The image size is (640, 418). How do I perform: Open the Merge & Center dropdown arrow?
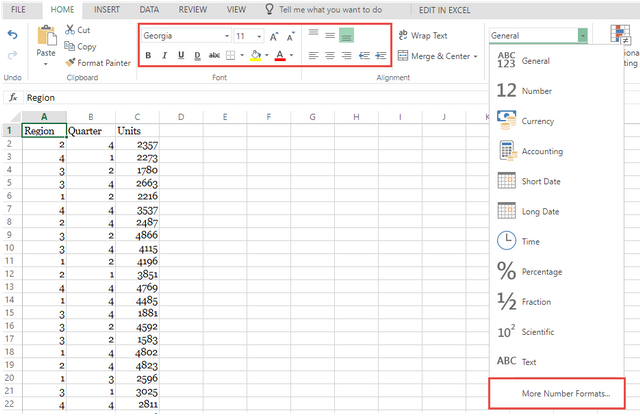476,56
